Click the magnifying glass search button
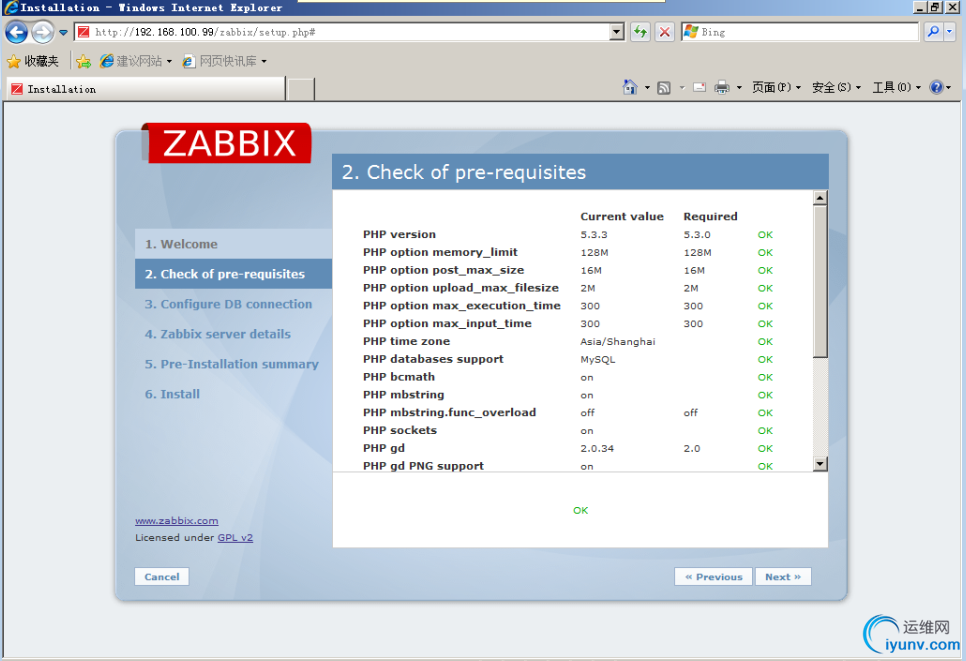Image resolution: width=966 pixels, height=661 pixels. (933, 32)
